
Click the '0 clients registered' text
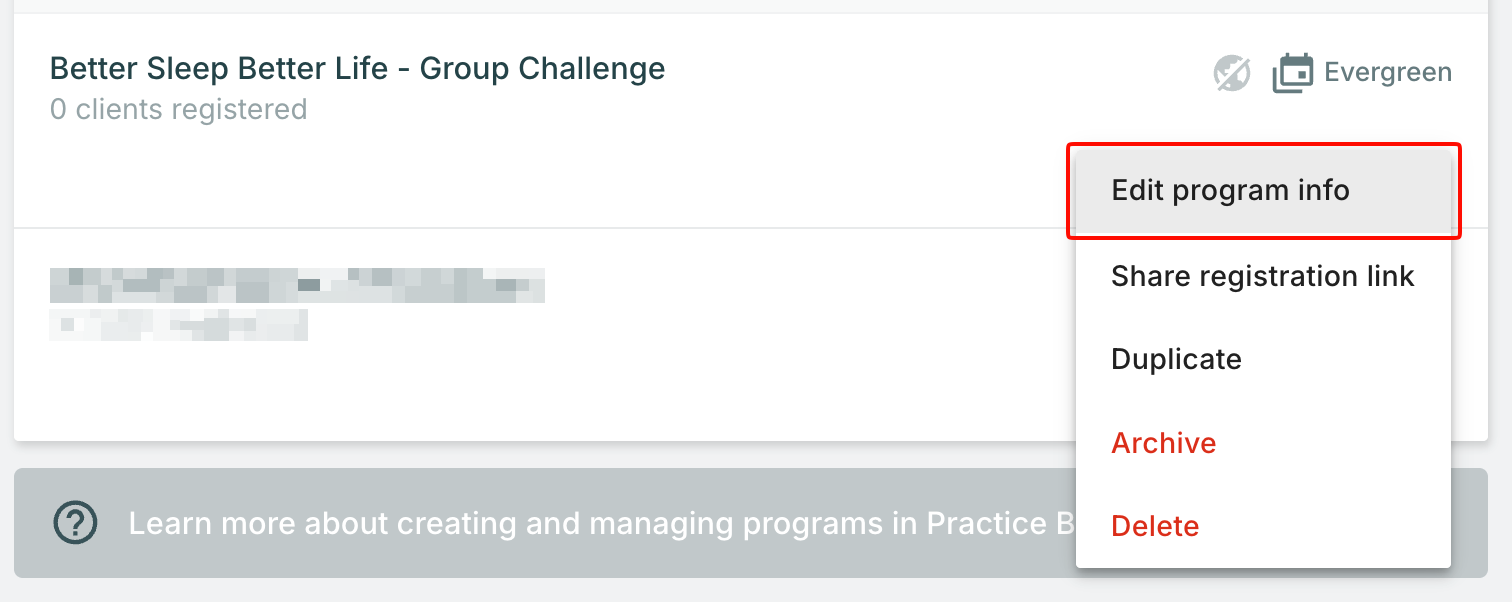pyautogui.click(x=178, y=109)
